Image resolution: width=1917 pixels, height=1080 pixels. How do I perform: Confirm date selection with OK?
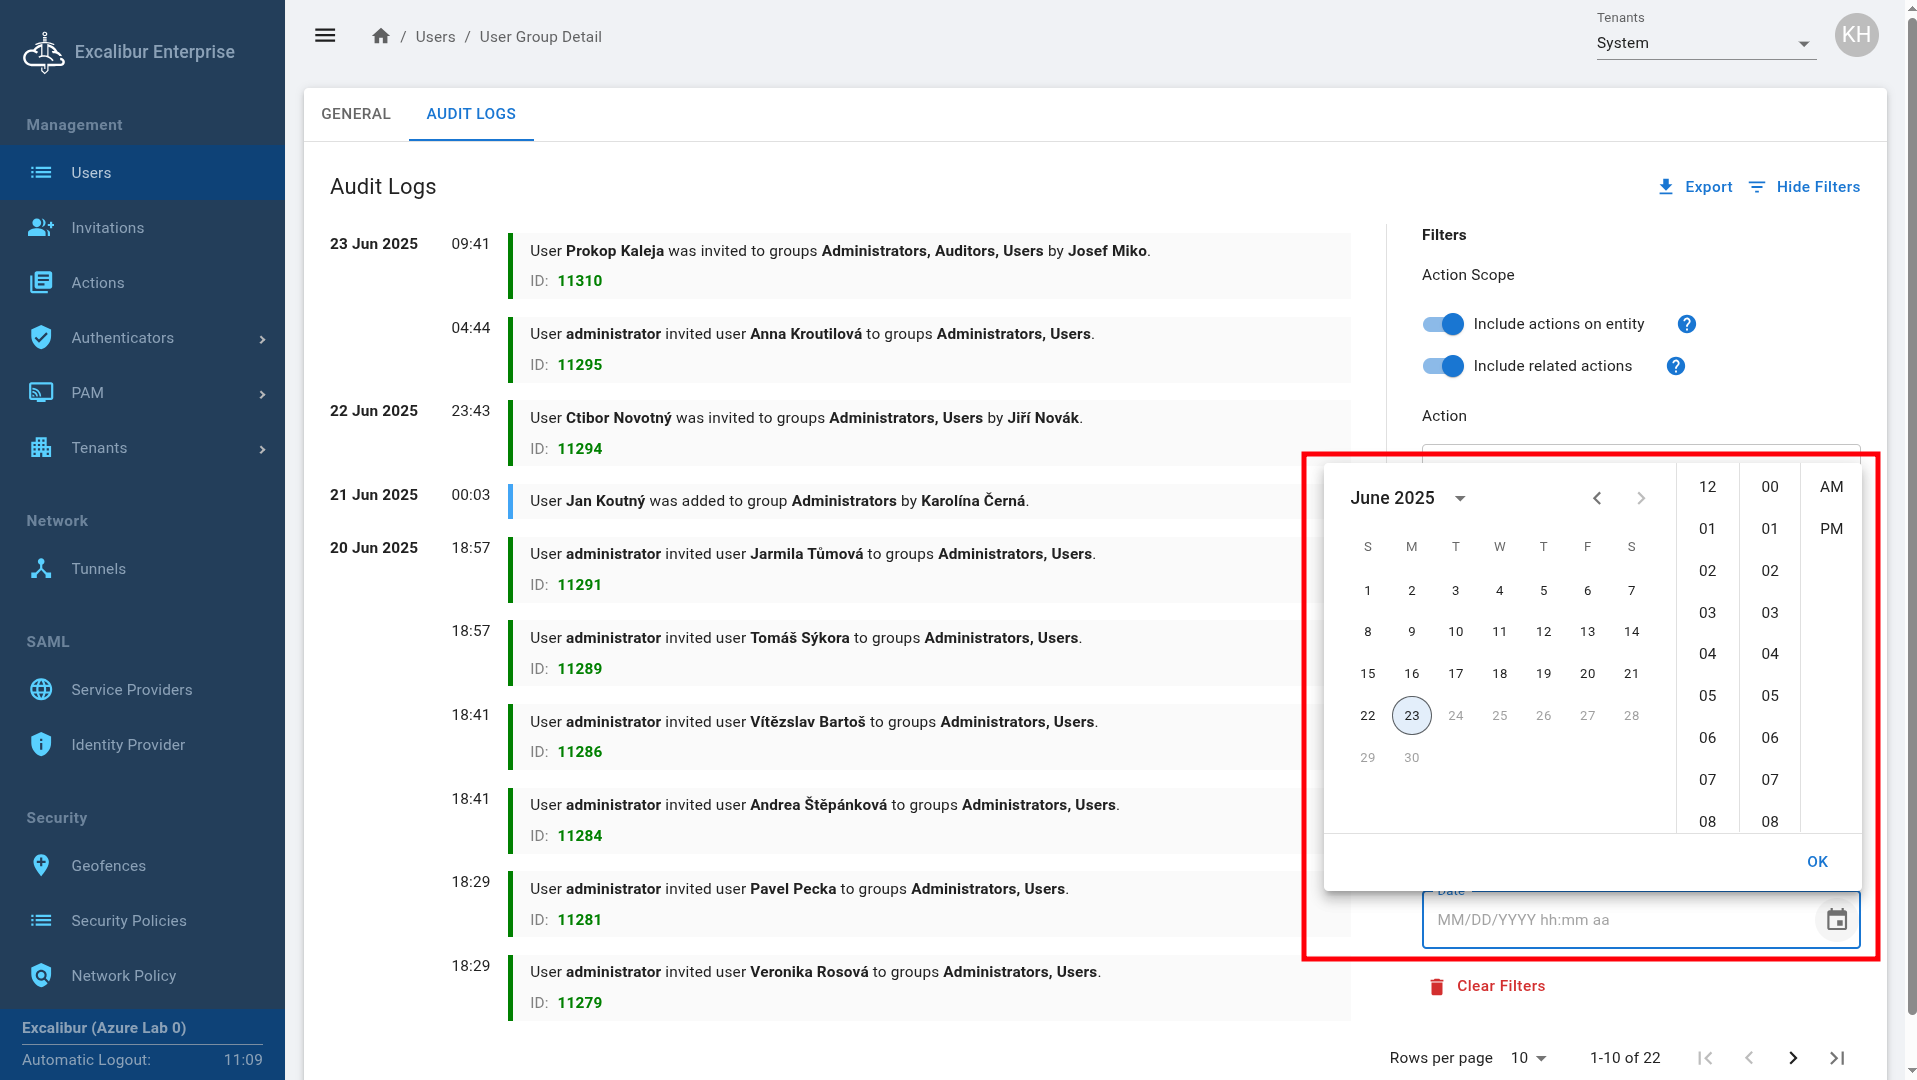point(1817,862)
